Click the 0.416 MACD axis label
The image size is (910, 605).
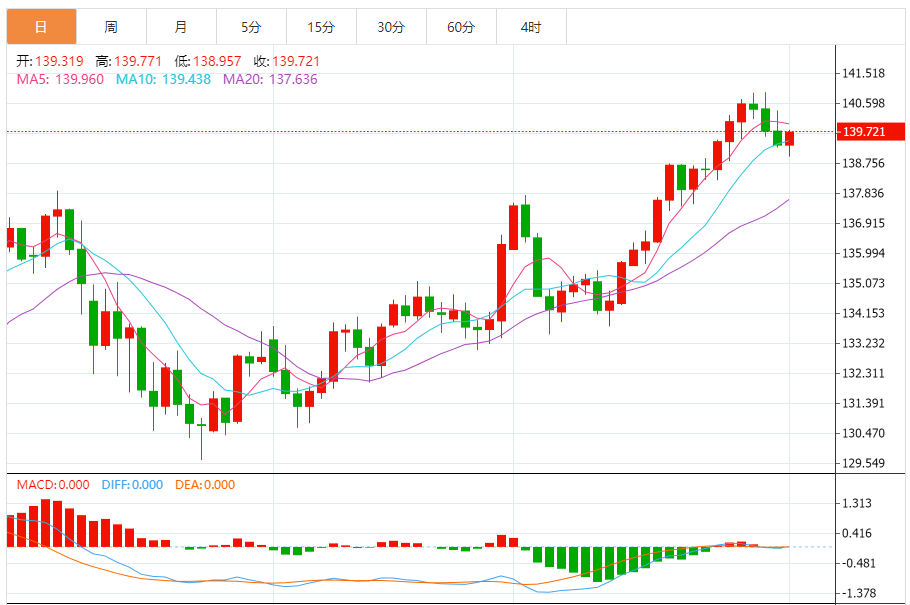coord(857,534)
